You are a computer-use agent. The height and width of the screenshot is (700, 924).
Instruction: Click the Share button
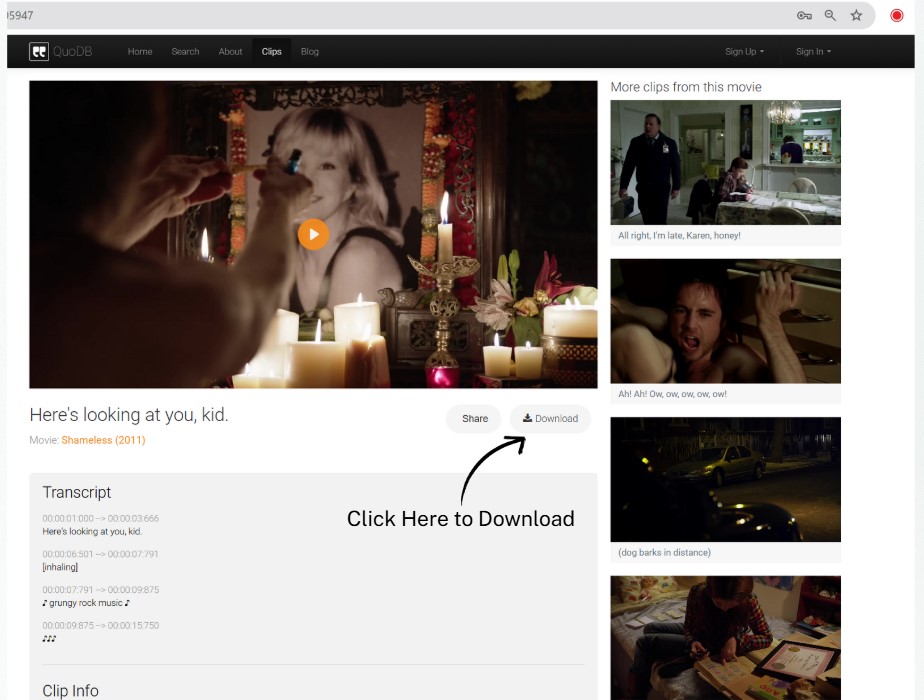click(x=474, y=418)
